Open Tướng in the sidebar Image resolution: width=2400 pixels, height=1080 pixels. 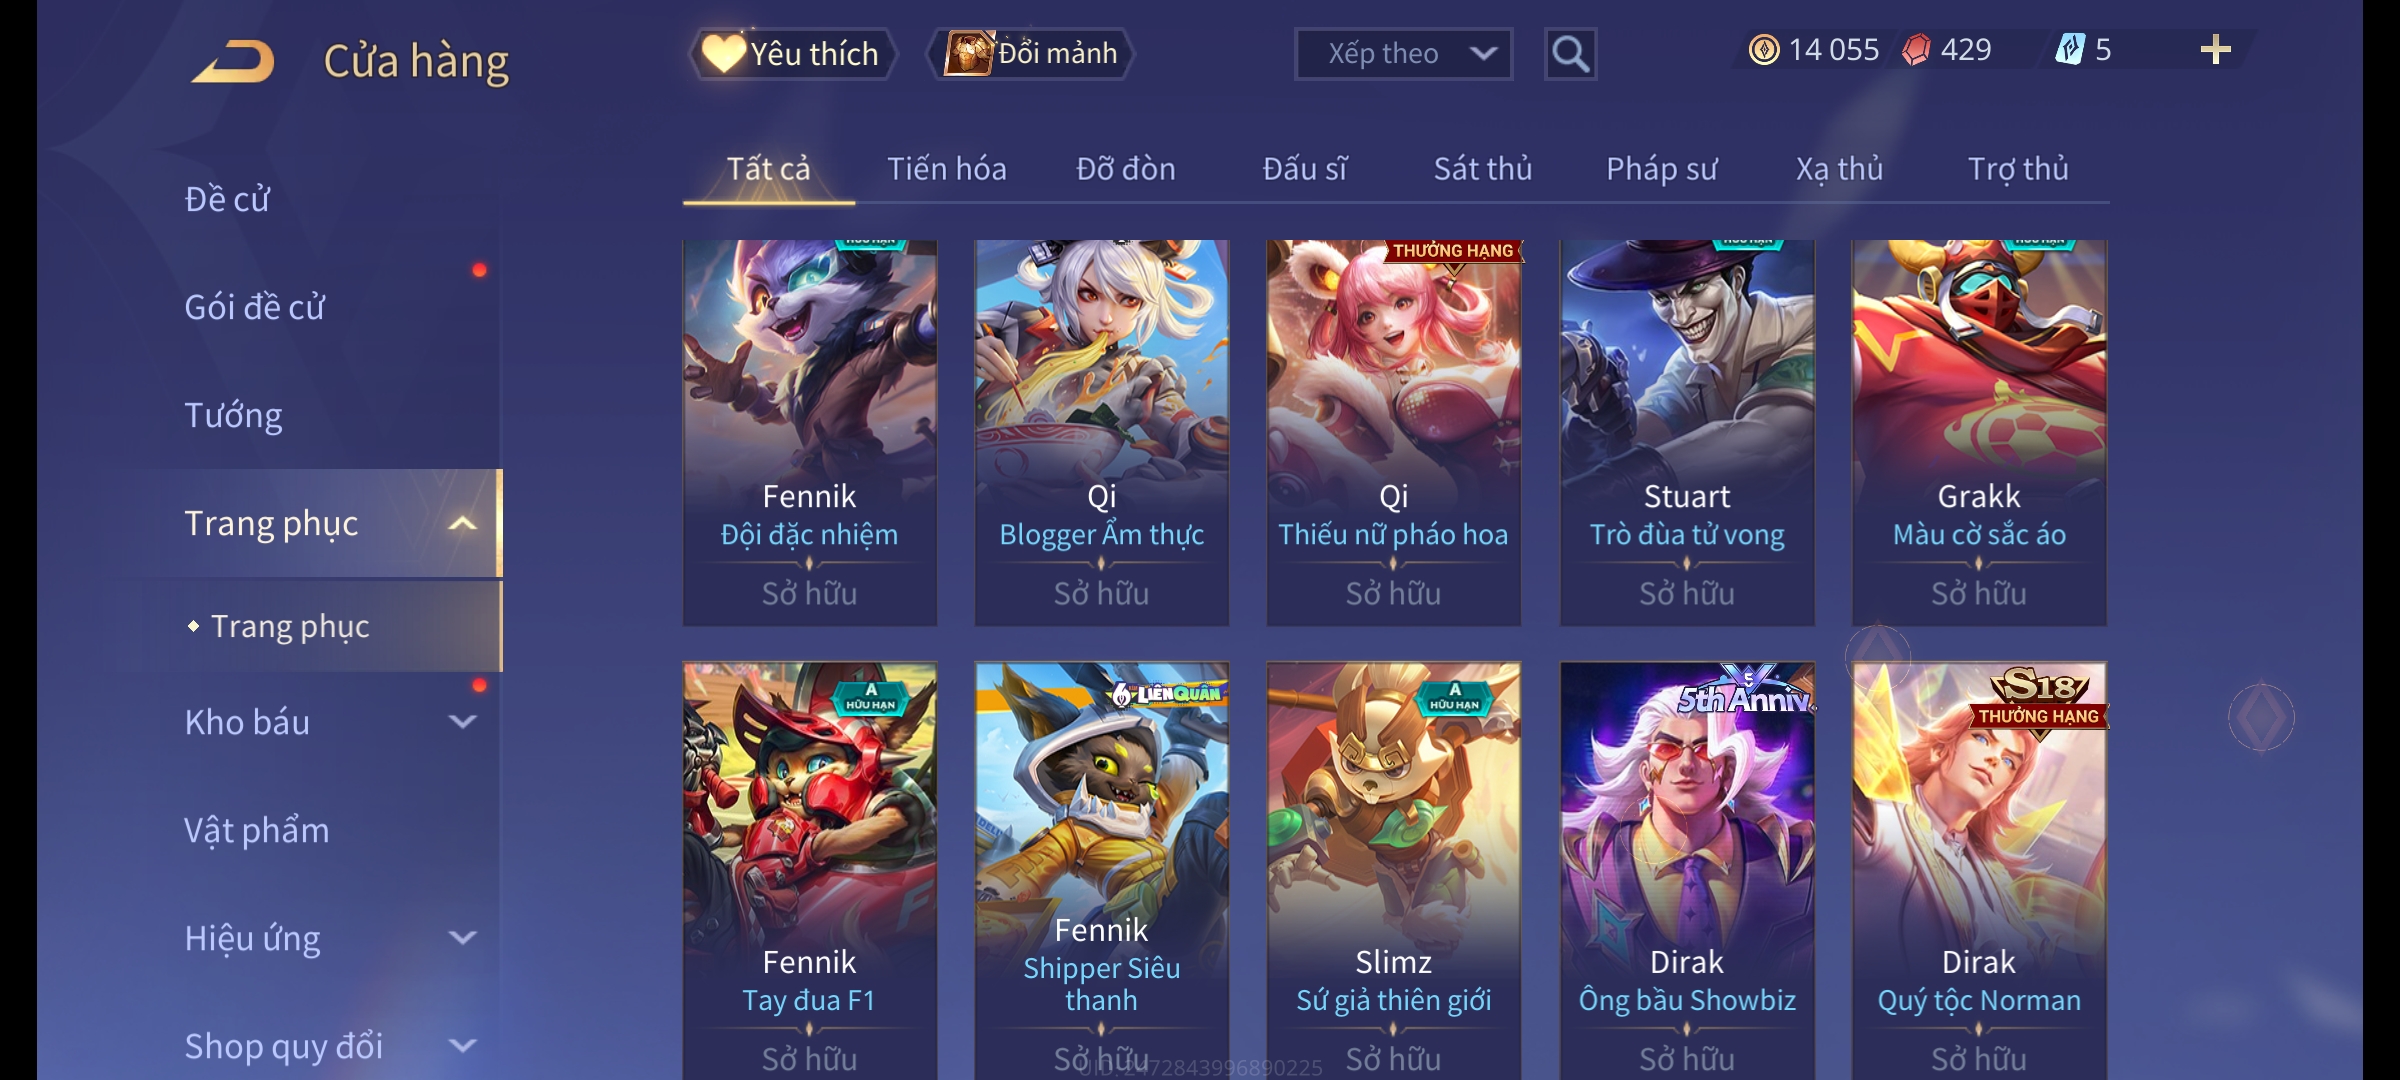233,415
